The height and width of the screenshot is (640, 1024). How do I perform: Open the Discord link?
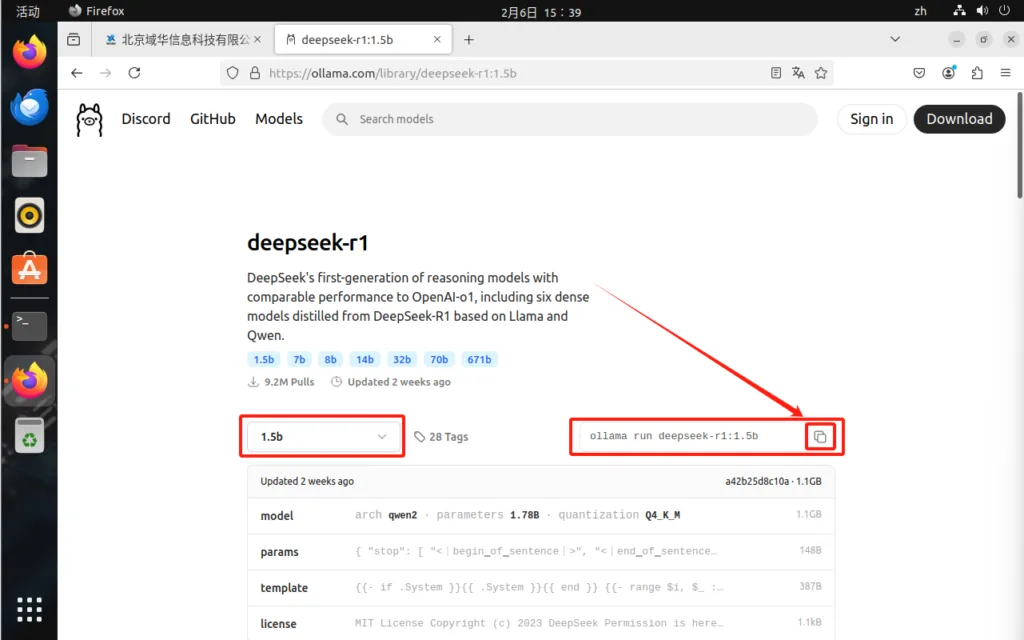[146, 119]
